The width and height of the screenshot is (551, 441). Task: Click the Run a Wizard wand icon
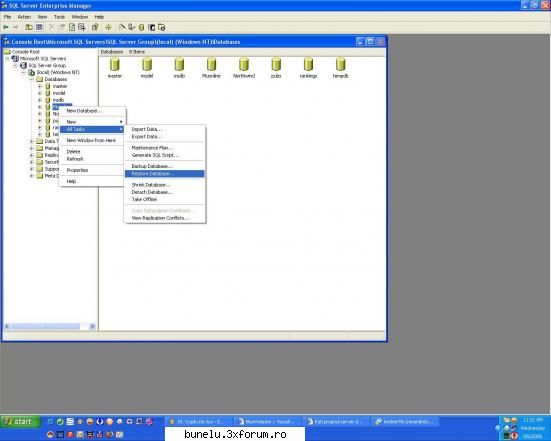(122, 27)
